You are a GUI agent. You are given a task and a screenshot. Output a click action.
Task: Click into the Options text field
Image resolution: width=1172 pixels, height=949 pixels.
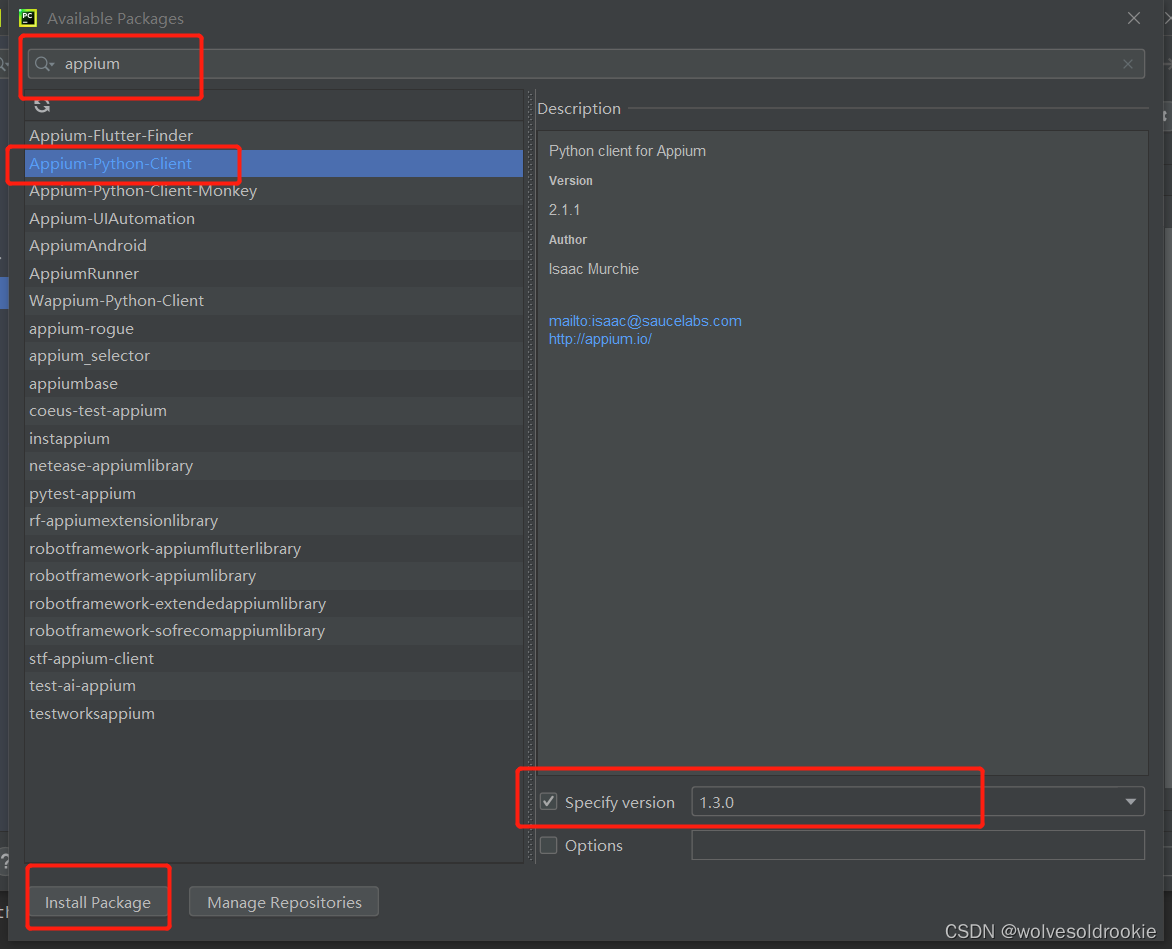point(918,845)
